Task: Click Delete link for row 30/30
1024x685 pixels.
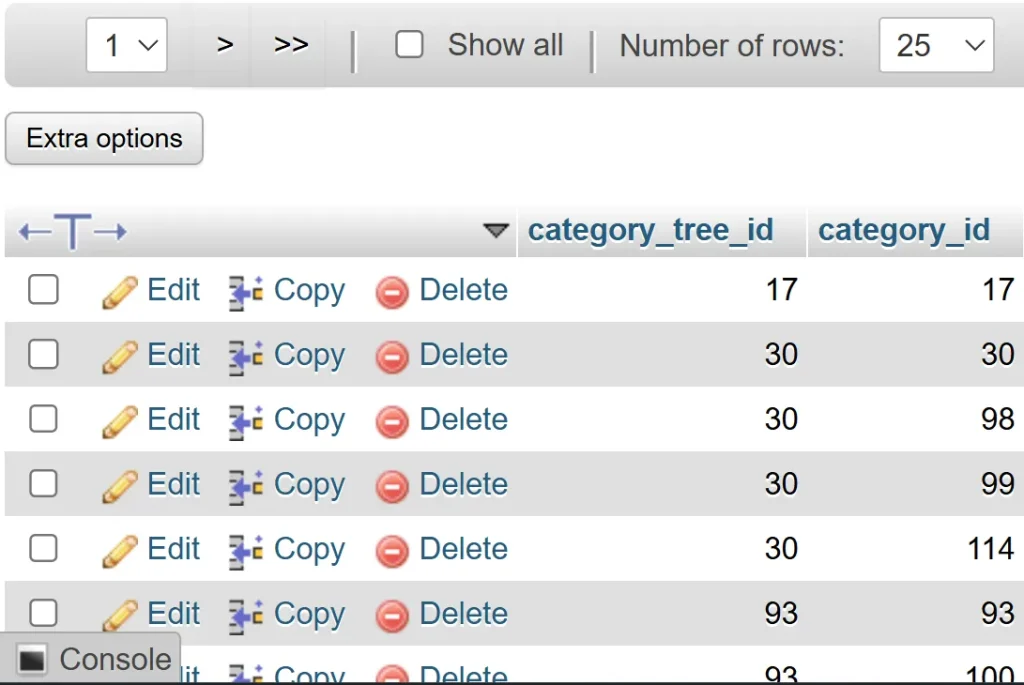Action: 463,355
